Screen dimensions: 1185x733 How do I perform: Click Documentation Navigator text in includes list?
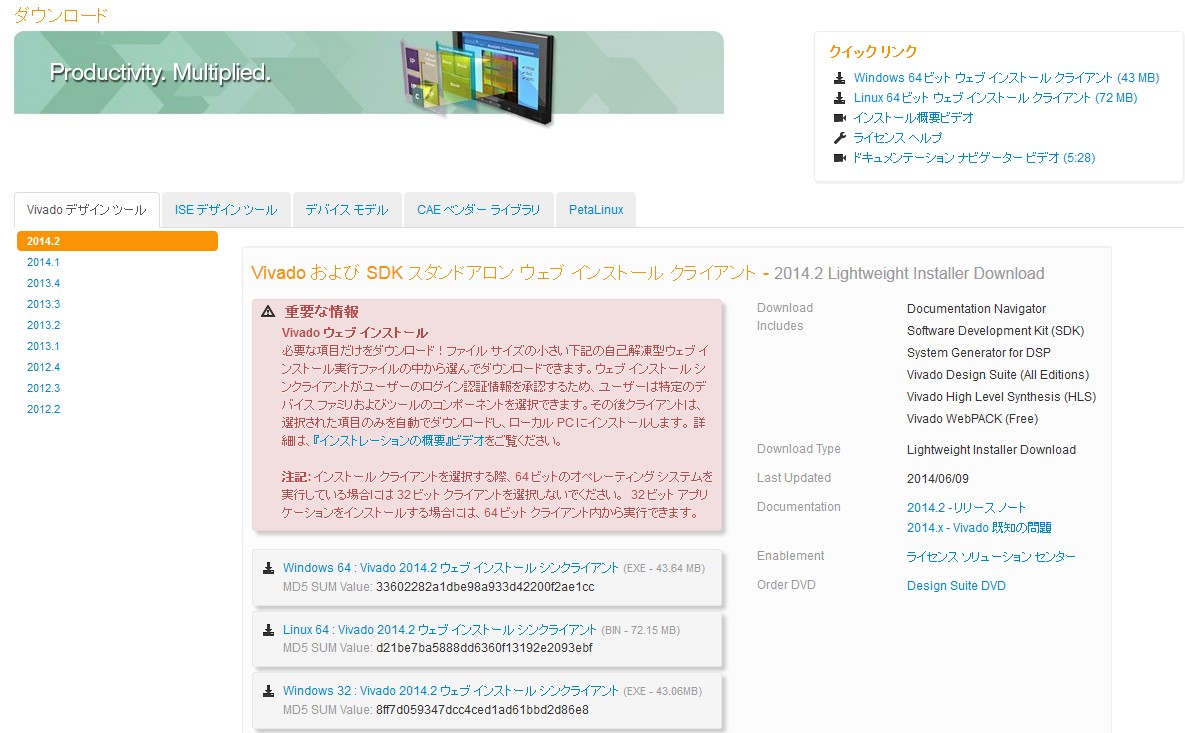pos(976,309)
